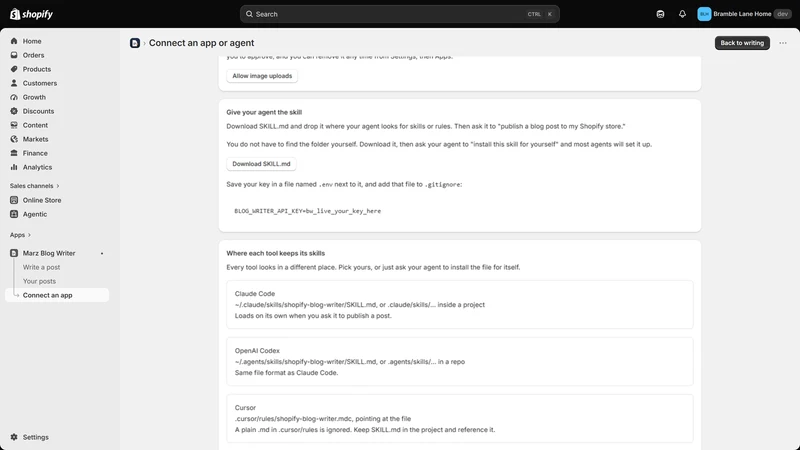The width and height of the screenshot is (800, 450).
Task: Click the pin dot next to Marz Blog Writer
Action: click(x=102, y=254)
